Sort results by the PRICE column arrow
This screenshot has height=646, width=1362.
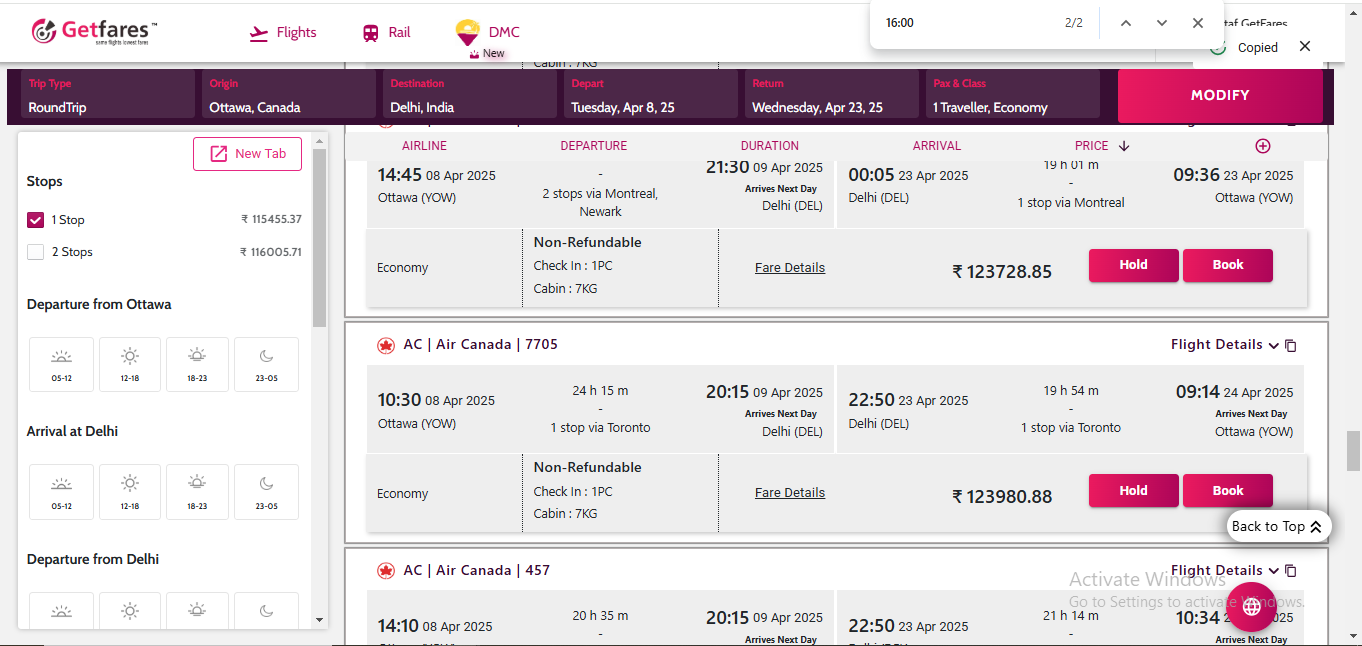1124,146
